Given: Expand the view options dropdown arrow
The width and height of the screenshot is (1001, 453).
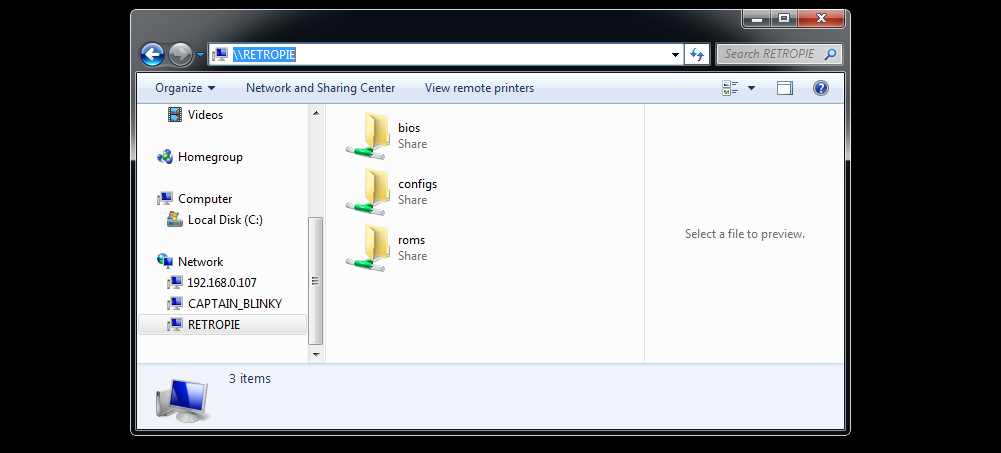Looking at the screenshot, I should pos(752,88).
